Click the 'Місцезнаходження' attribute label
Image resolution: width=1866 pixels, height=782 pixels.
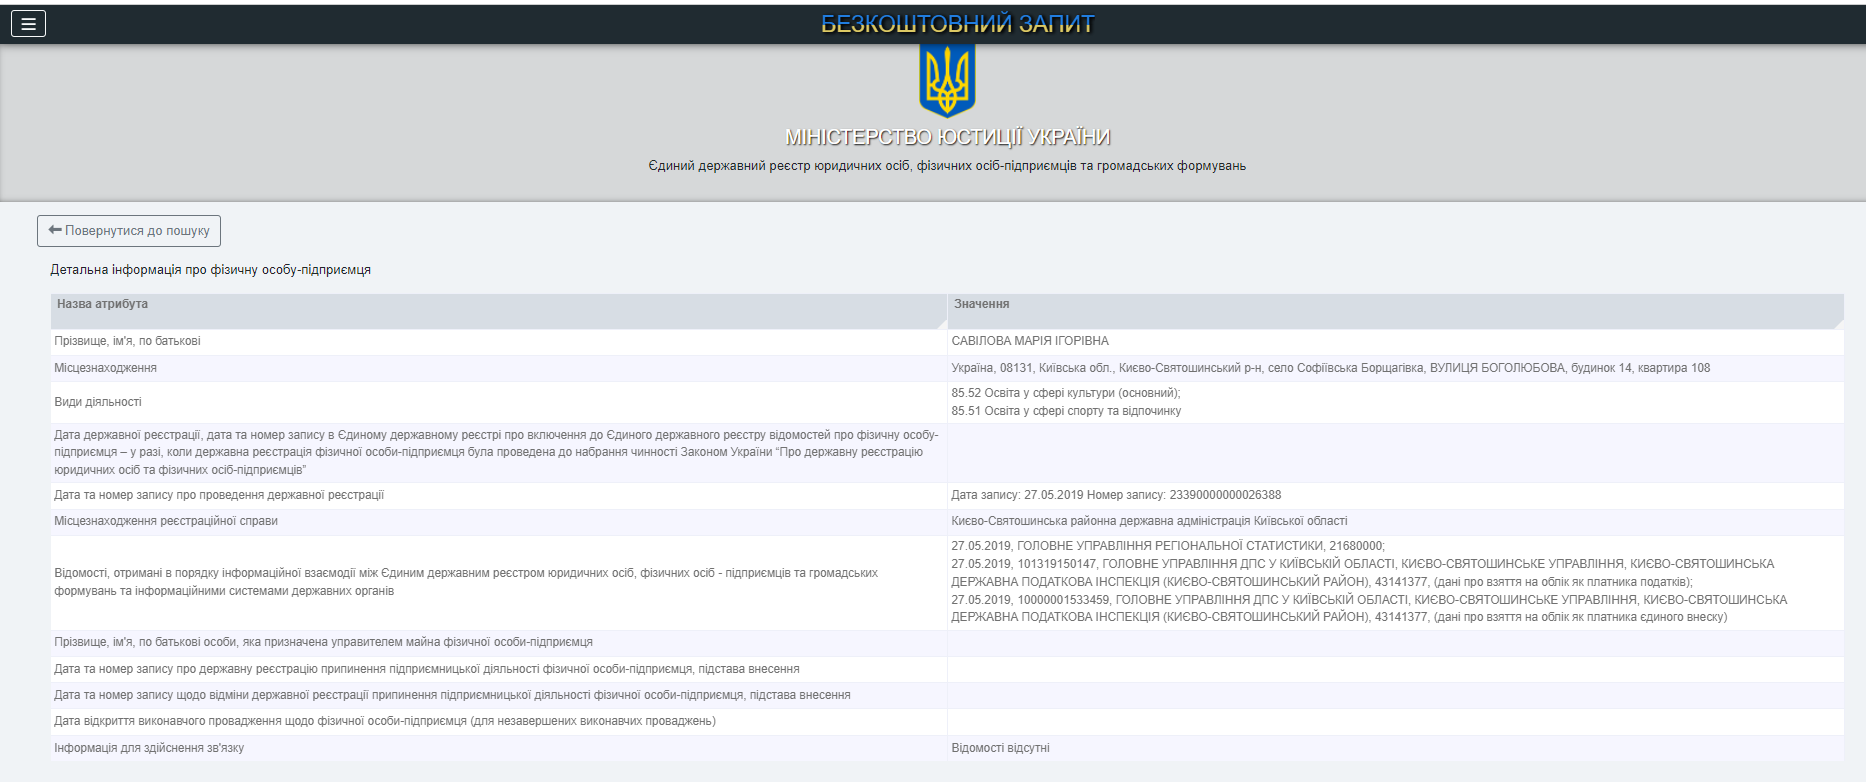click(105, 368)
